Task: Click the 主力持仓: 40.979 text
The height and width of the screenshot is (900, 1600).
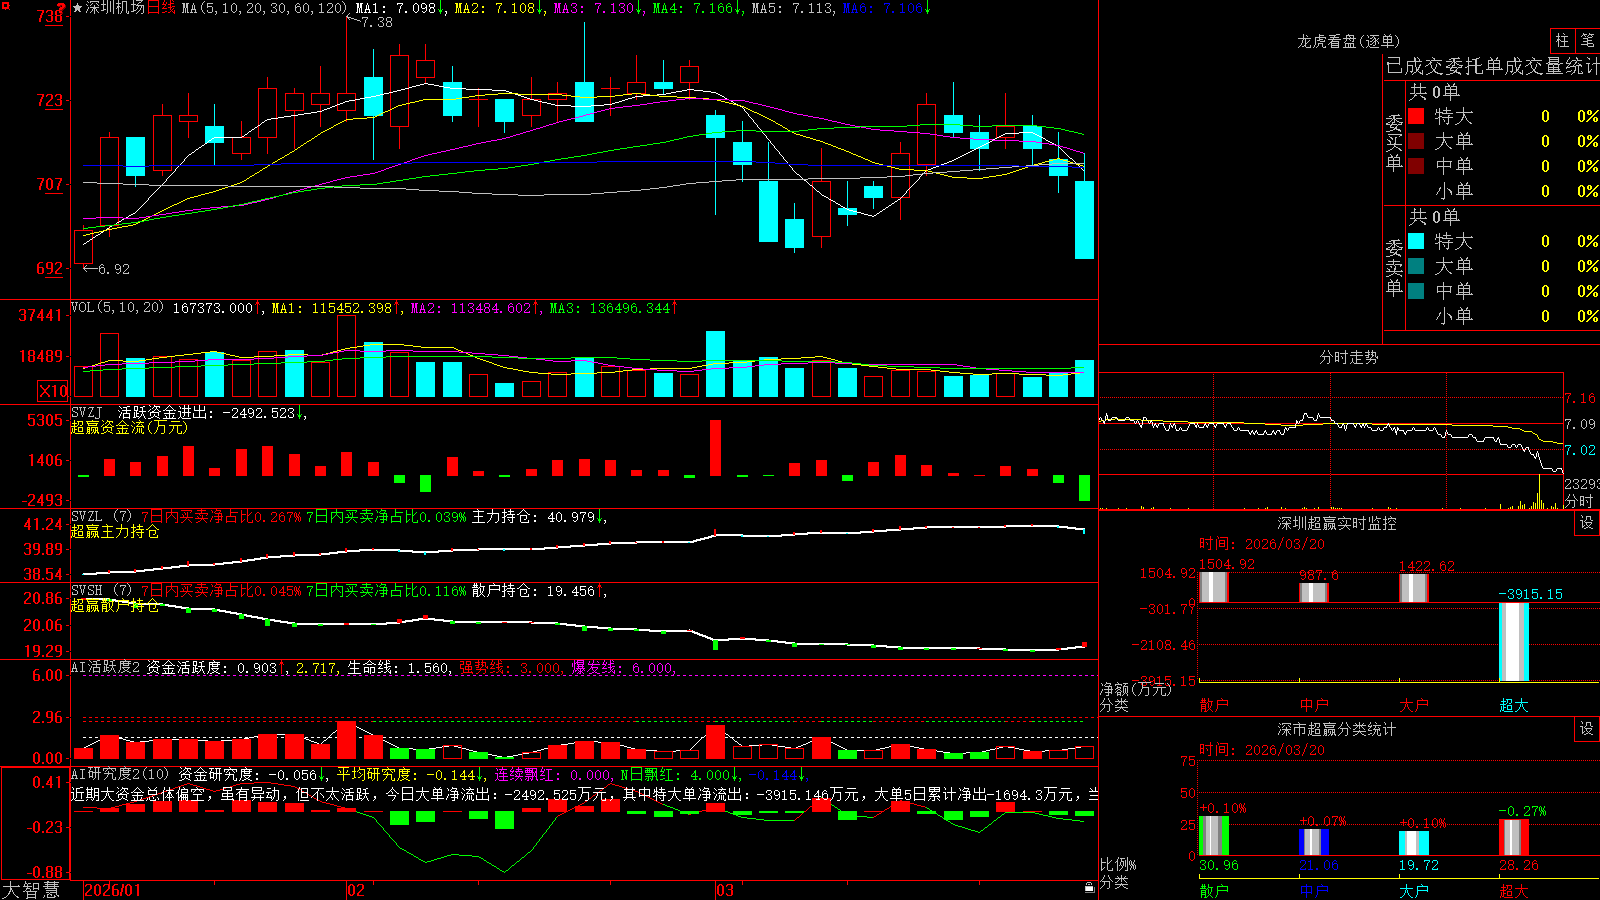Action: [533, 517]
